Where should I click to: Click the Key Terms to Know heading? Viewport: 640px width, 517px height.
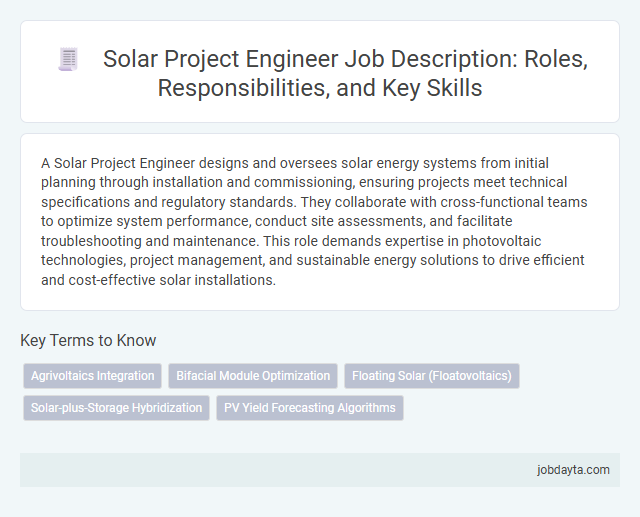(x=88, y=340)
